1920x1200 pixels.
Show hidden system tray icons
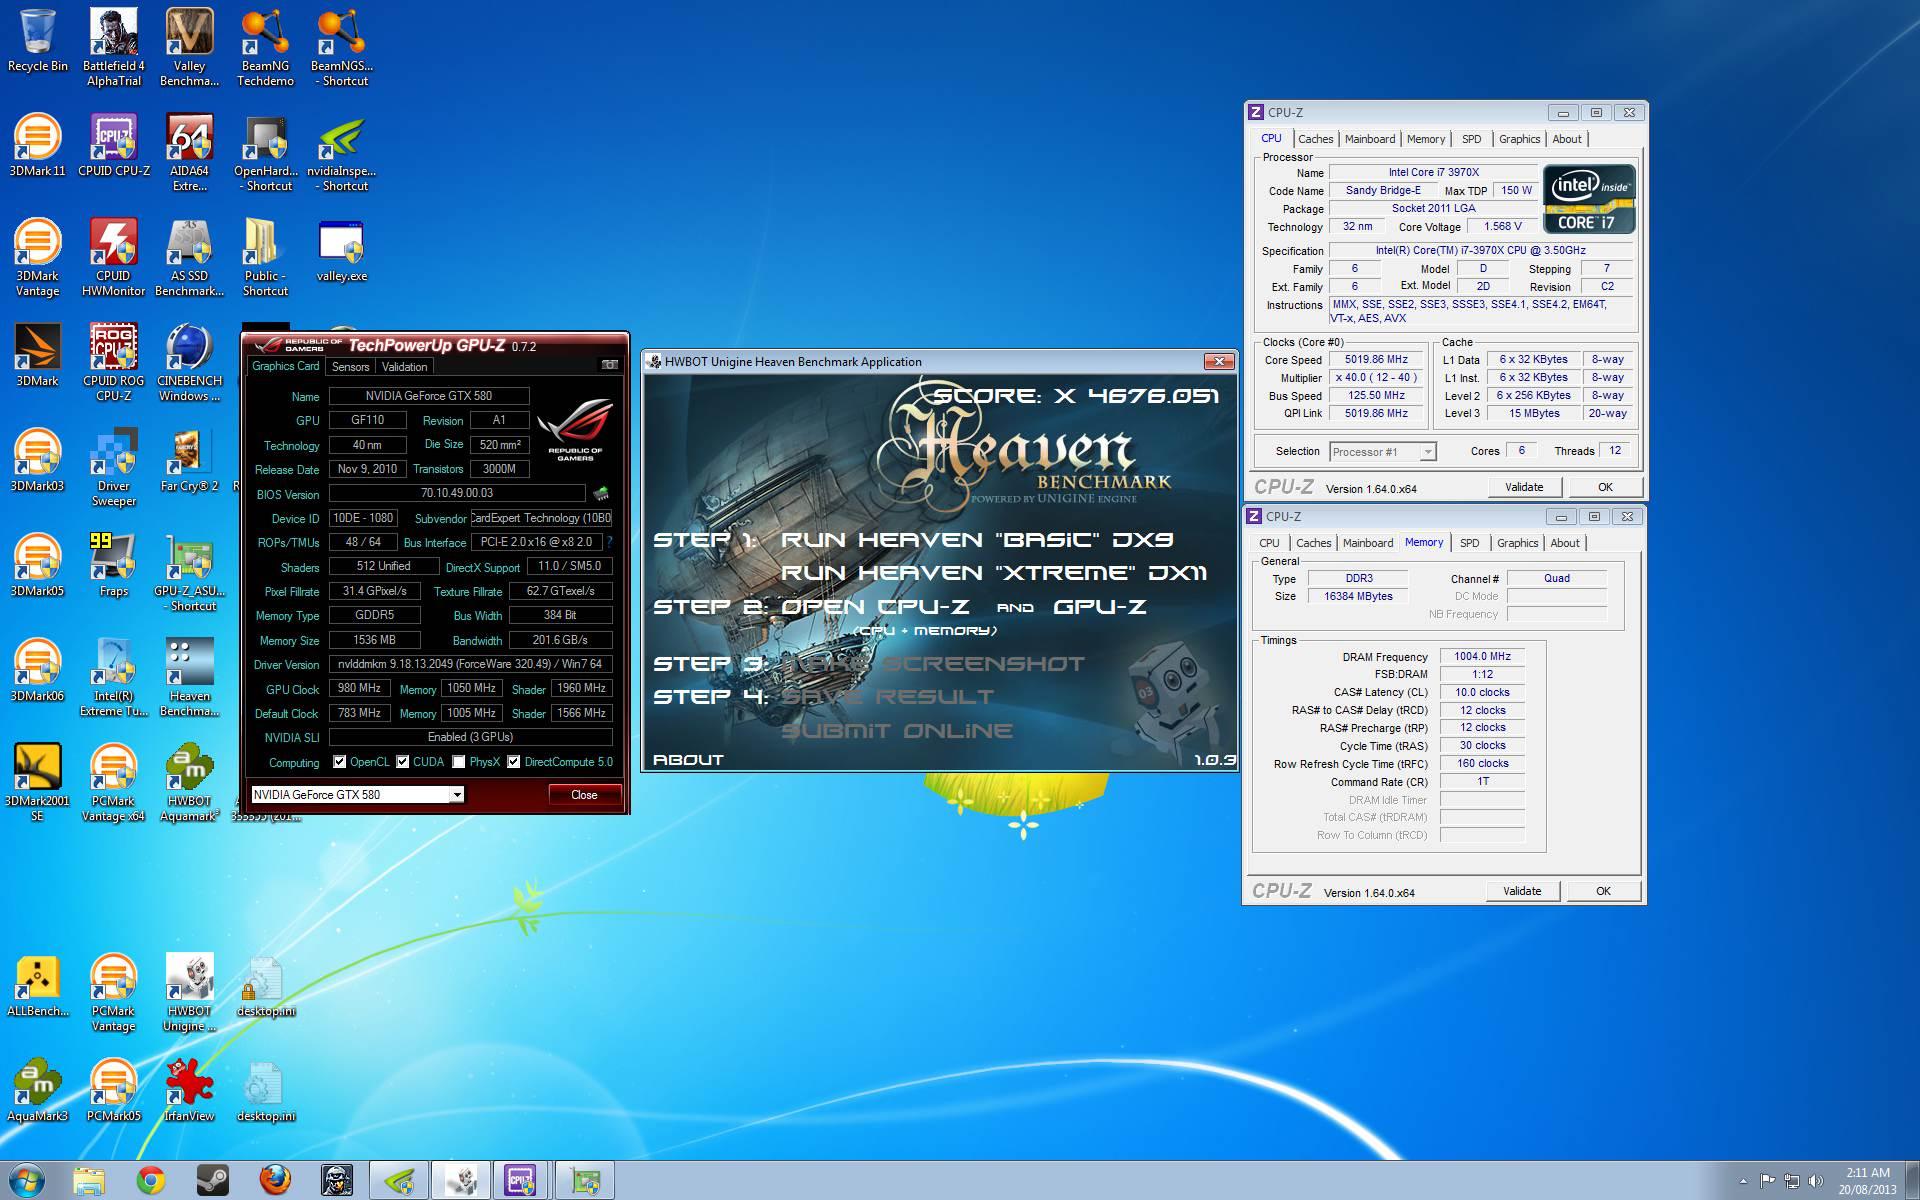[x=1743, y=1182]
